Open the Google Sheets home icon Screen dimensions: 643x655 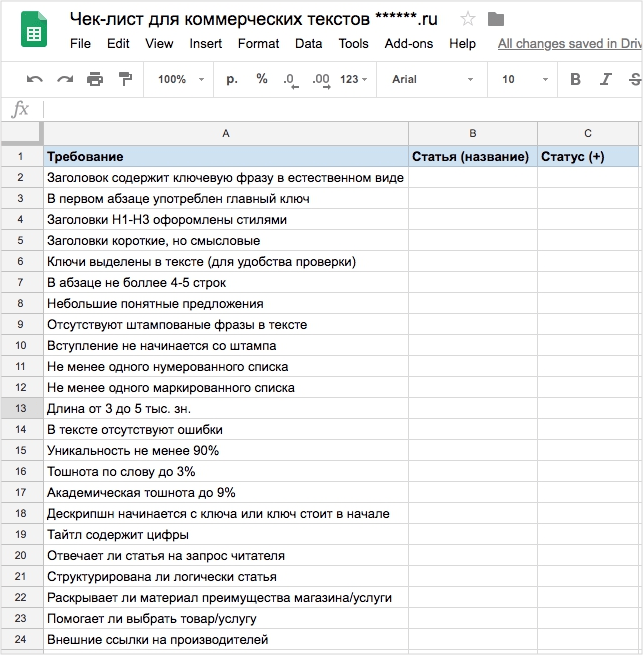[34, 32]
